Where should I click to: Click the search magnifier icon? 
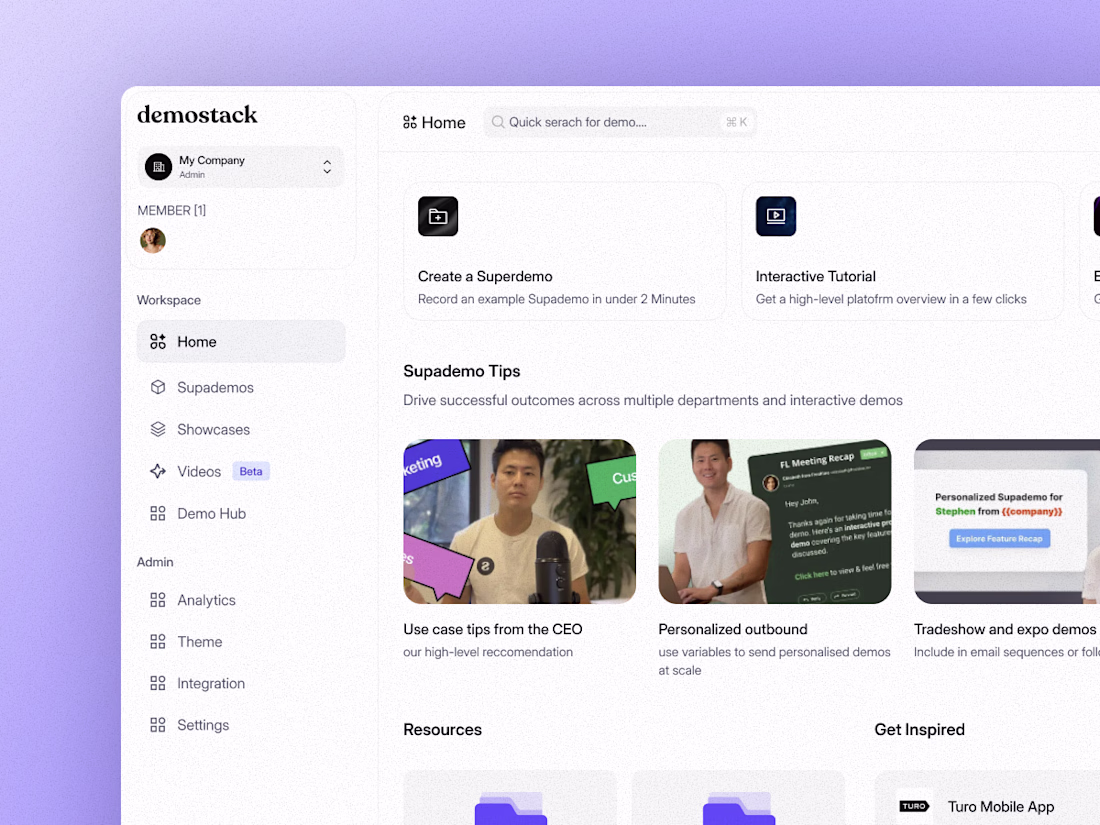(x=498, y=122)
